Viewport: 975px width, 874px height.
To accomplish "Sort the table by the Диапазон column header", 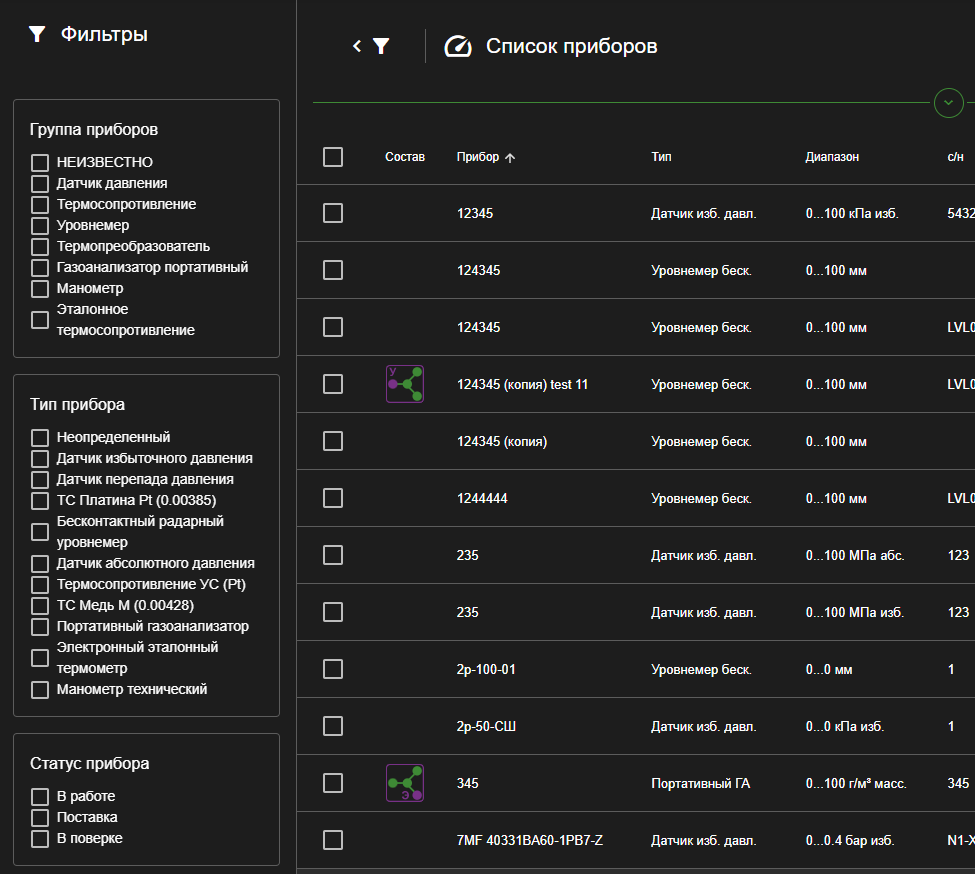I will pyautogui.click(x=832, y=157).
